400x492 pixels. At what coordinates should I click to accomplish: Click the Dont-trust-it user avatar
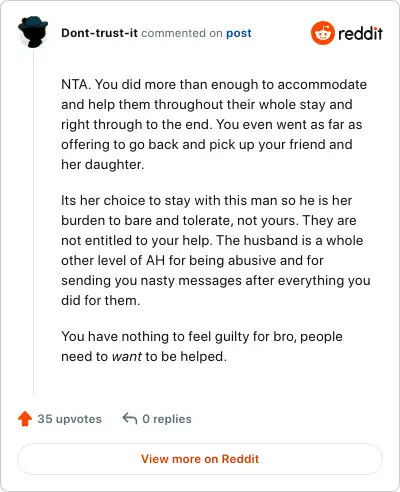pyautogui.click(x=33, y=32)
